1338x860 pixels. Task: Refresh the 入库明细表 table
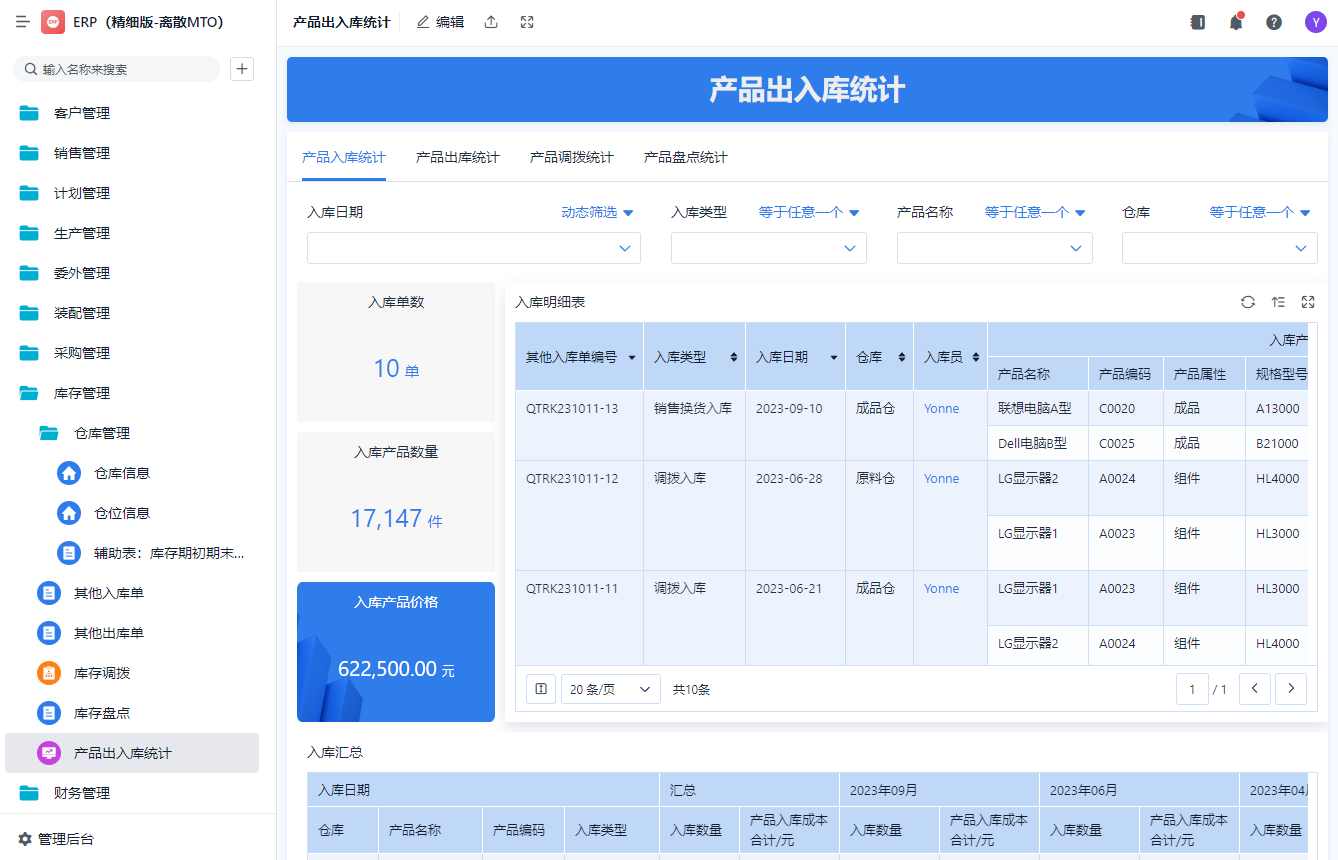click(x=1248, y=302)
